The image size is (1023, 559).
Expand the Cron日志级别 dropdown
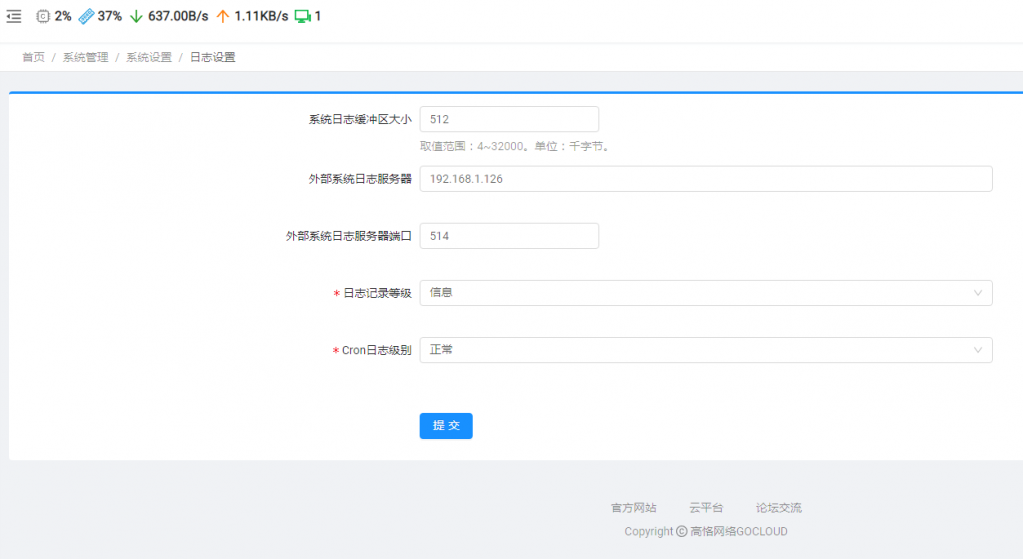pyautogui.click(x=705, y=350)
